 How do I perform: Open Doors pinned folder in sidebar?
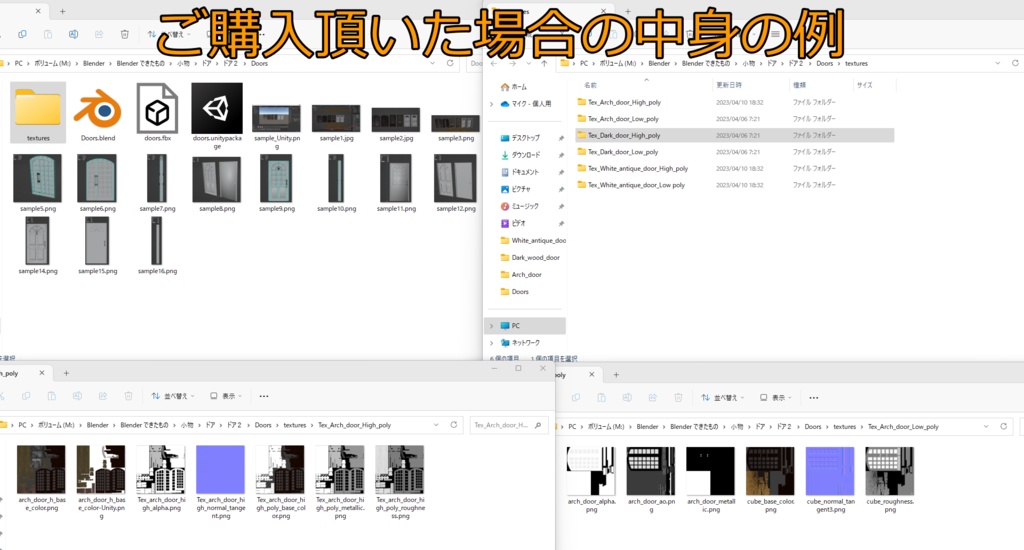tap(515, 291)
